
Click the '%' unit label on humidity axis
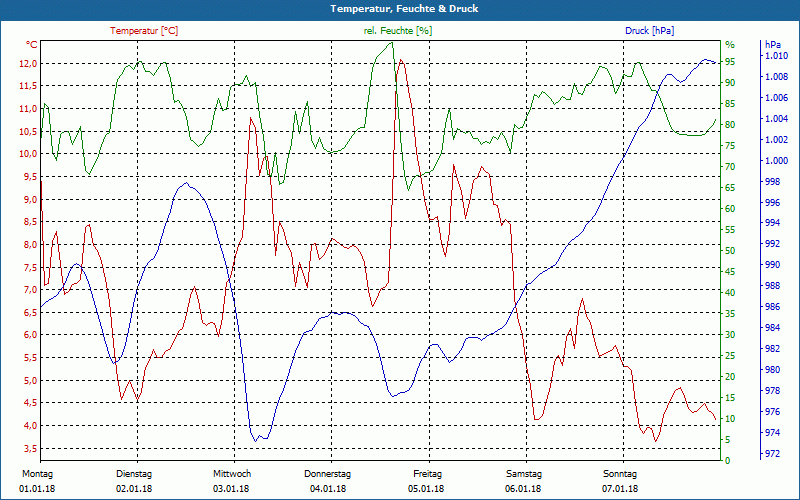pos(730,45)
